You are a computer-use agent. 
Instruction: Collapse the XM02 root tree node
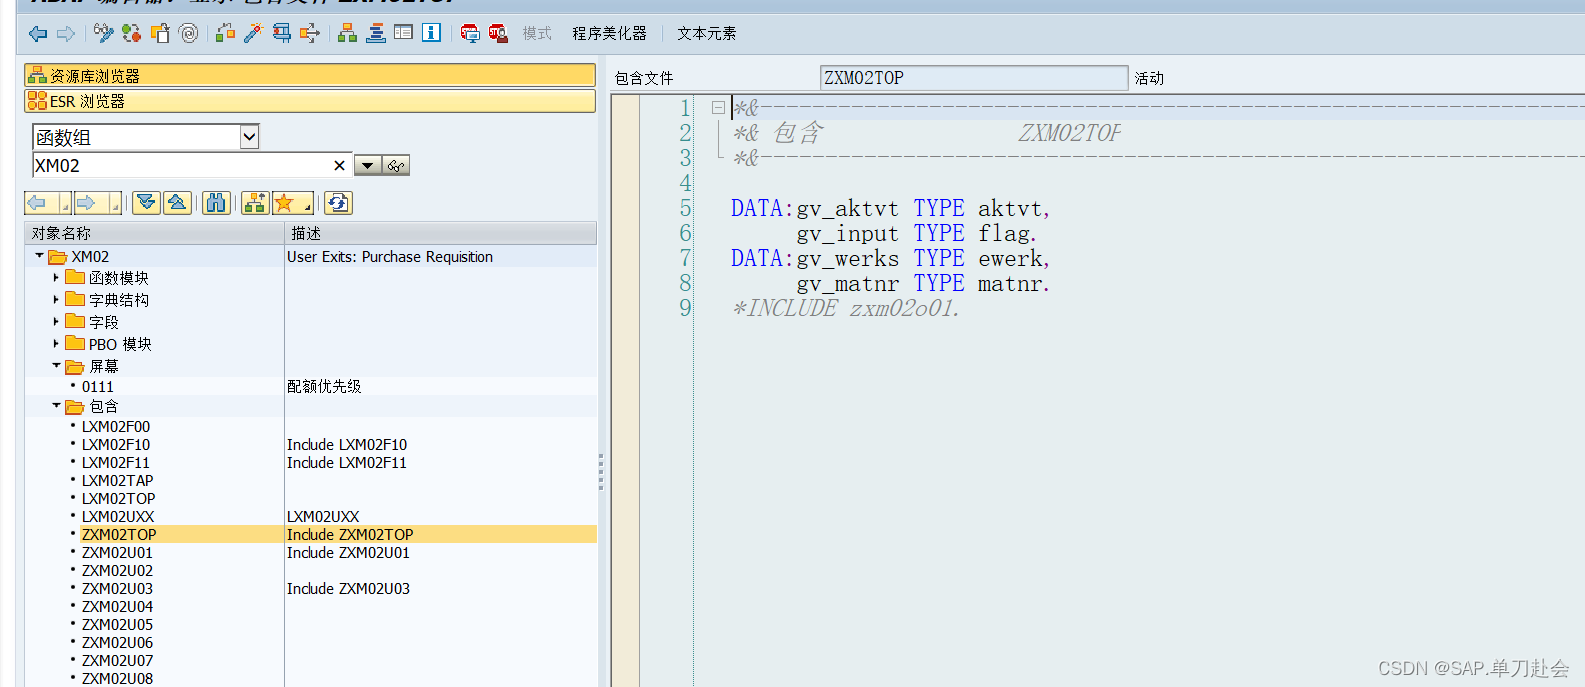click(39, 256)
